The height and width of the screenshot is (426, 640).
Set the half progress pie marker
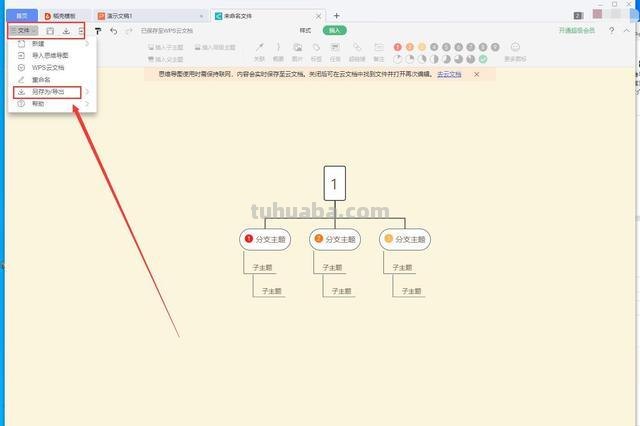(434, 59)
